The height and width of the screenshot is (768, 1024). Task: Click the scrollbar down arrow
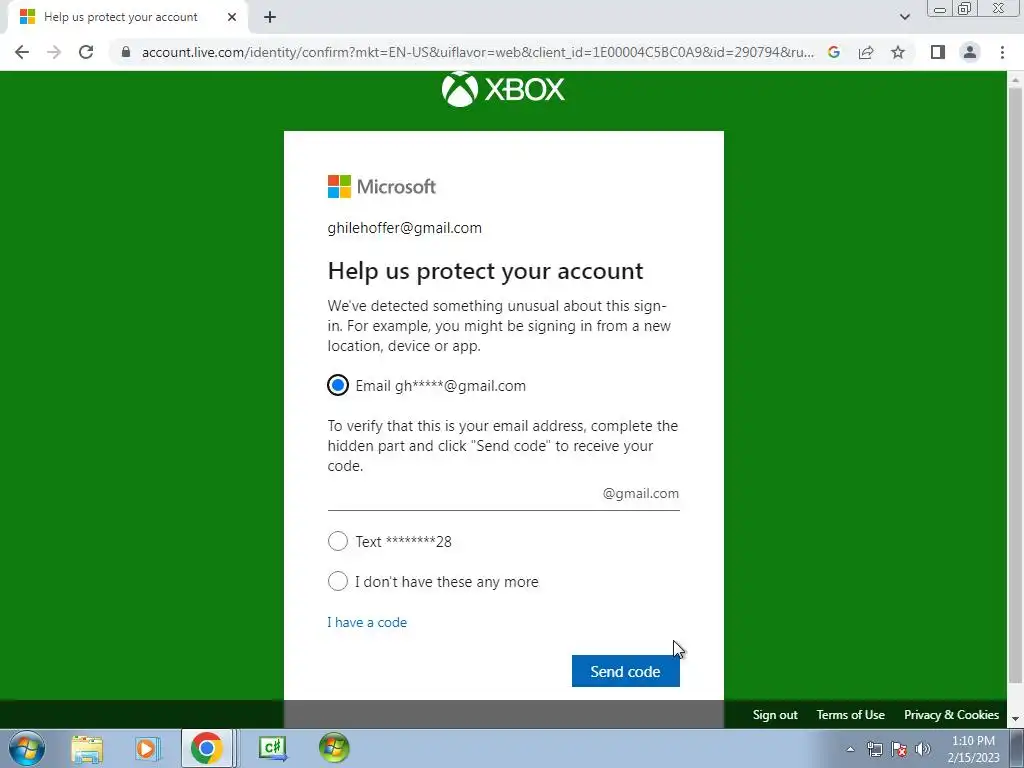point(1015,719)
